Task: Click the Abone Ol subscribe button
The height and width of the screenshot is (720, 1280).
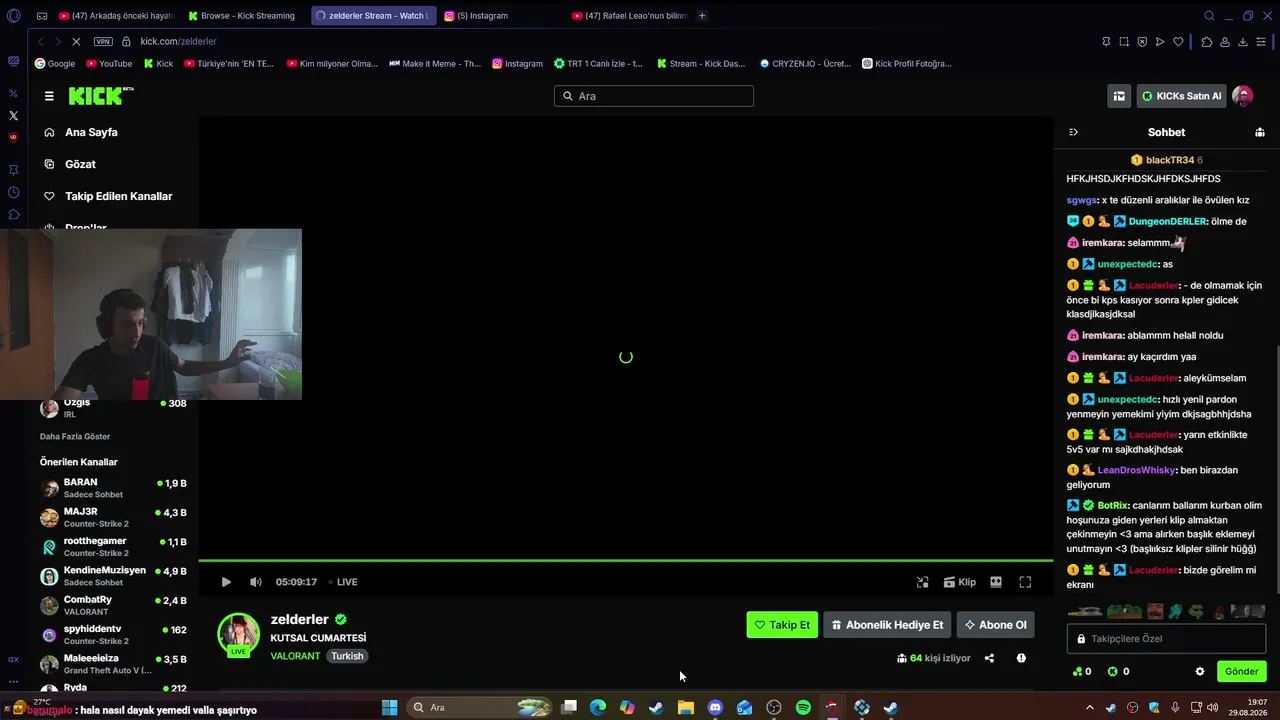Action: click(x=995, y=625)
